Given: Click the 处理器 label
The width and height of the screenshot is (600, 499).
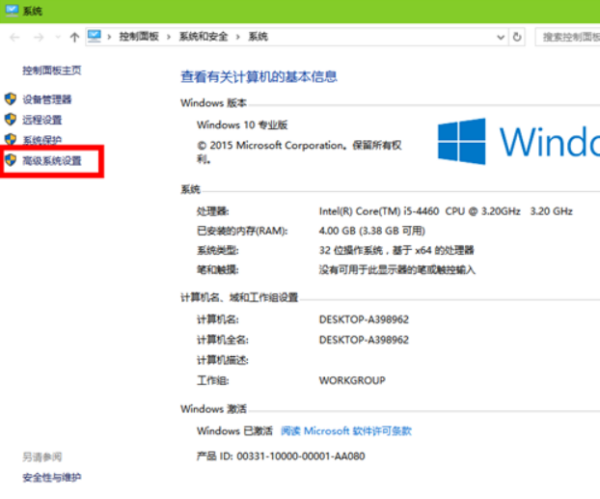Looking at the screenshot, I should (213, 211).
